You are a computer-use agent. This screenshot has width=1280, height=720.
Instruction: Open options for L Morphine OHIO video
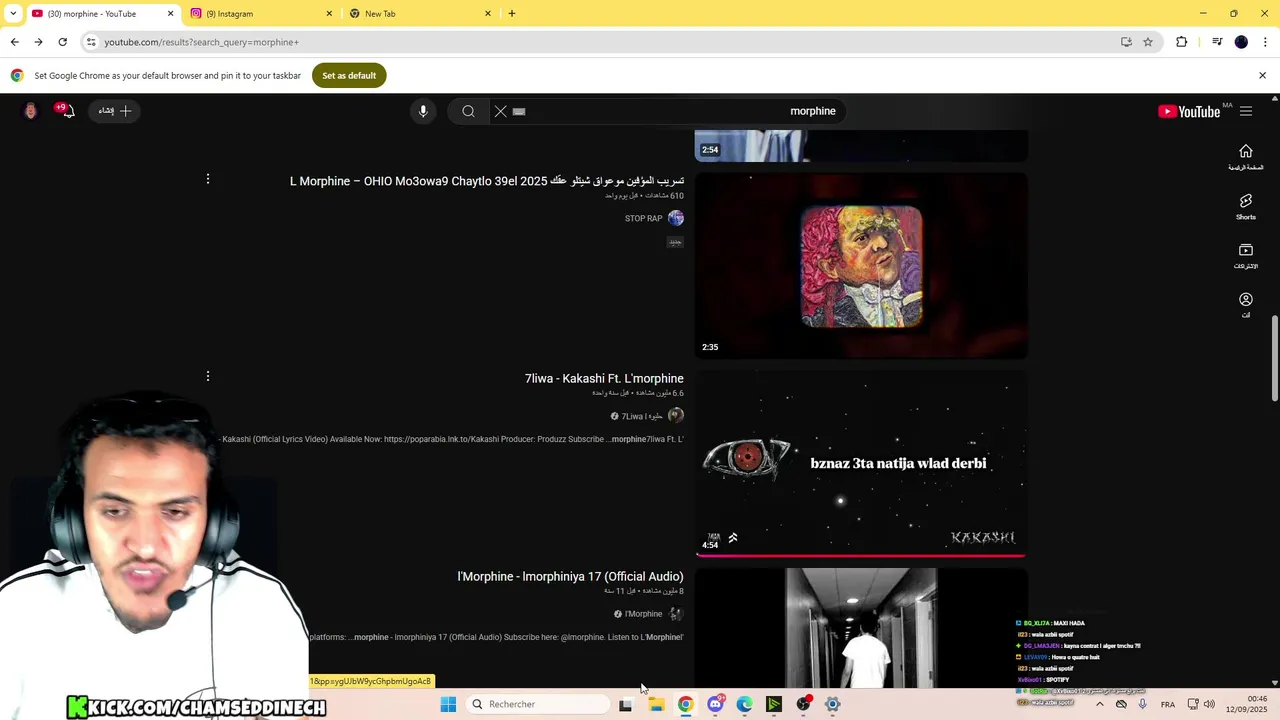click(x=208, y=179)
